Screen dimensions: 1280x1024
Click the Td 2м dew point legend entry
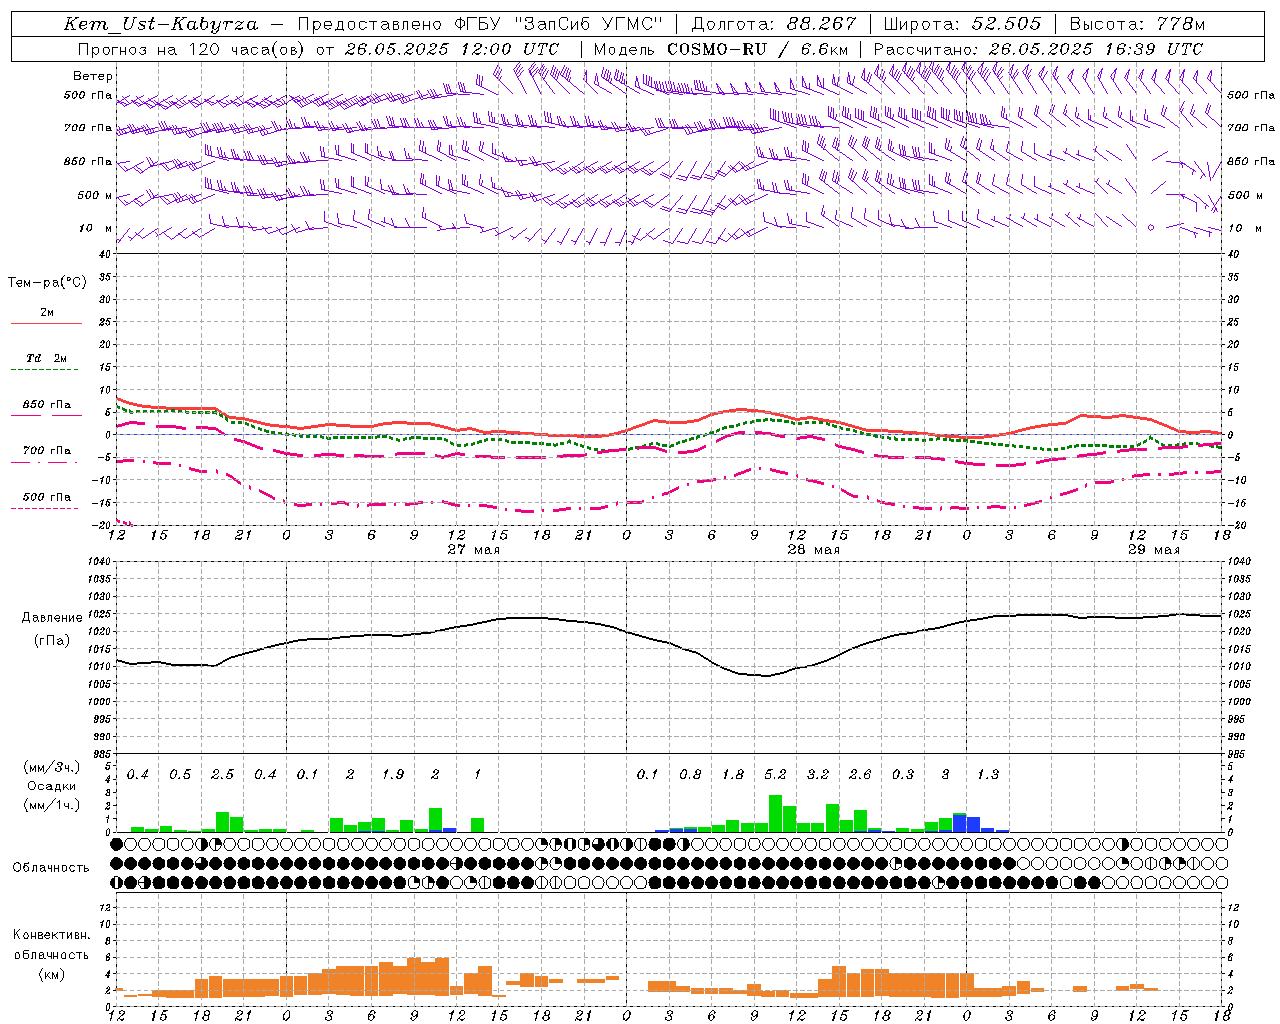pos(46,358)
